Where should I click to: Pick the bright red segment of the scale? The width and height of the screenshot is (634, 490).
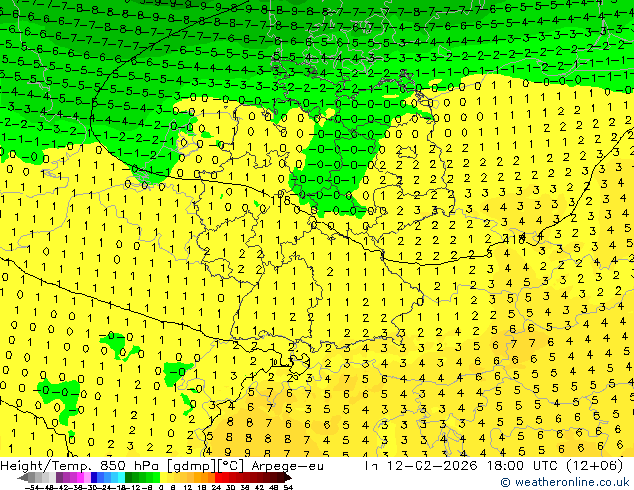(222, 477)
